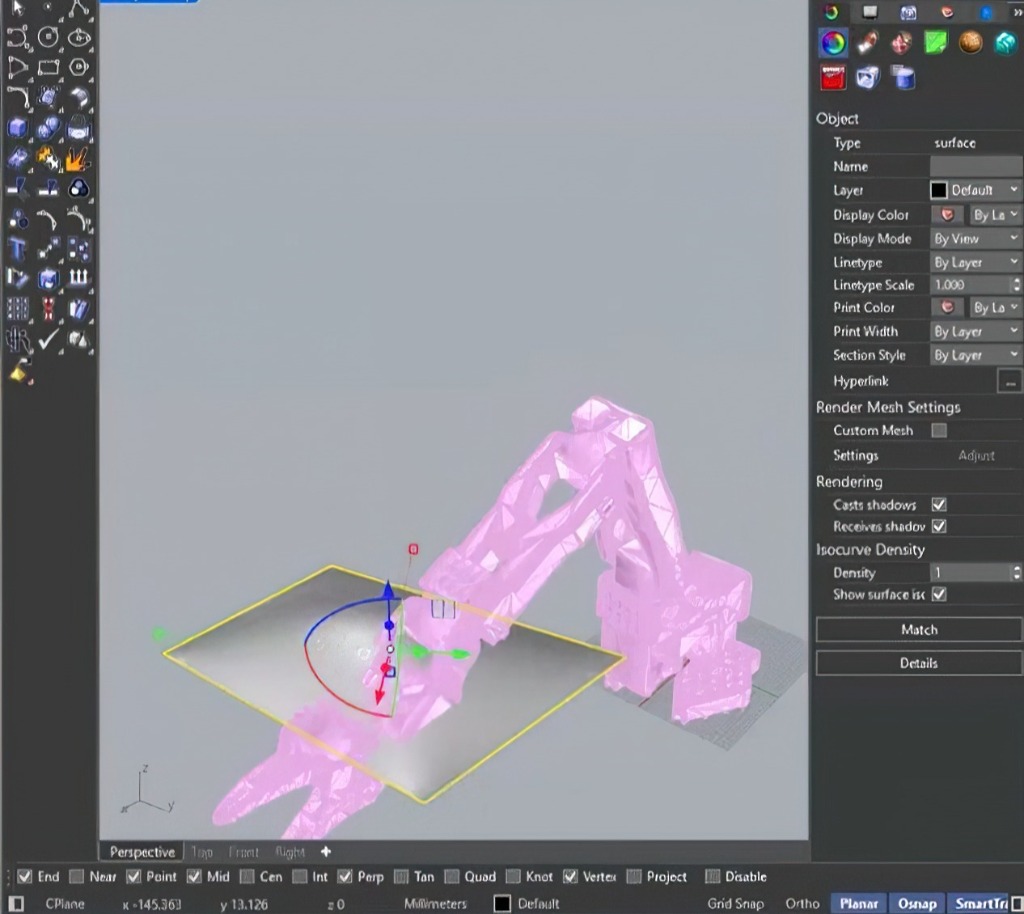The height and width of the screenshot is (914, 1024).
Task: Select the Object color wheel properties icon
Action: pos(832,42)
